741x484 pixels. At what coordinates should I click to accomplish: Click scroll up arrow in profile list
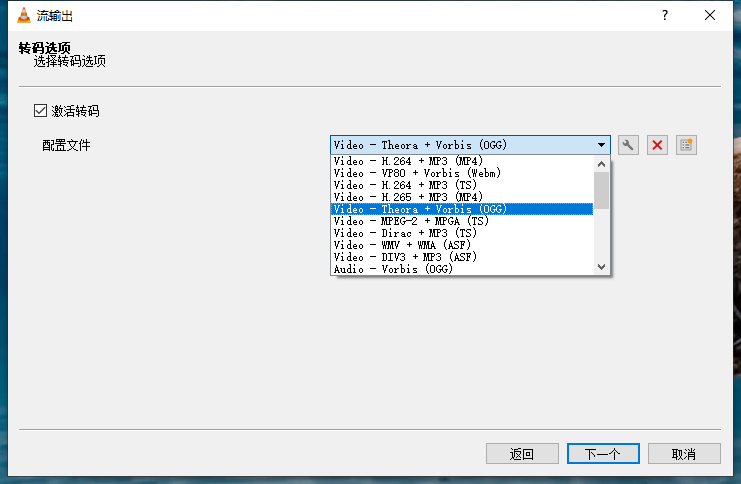click(601, 164)
